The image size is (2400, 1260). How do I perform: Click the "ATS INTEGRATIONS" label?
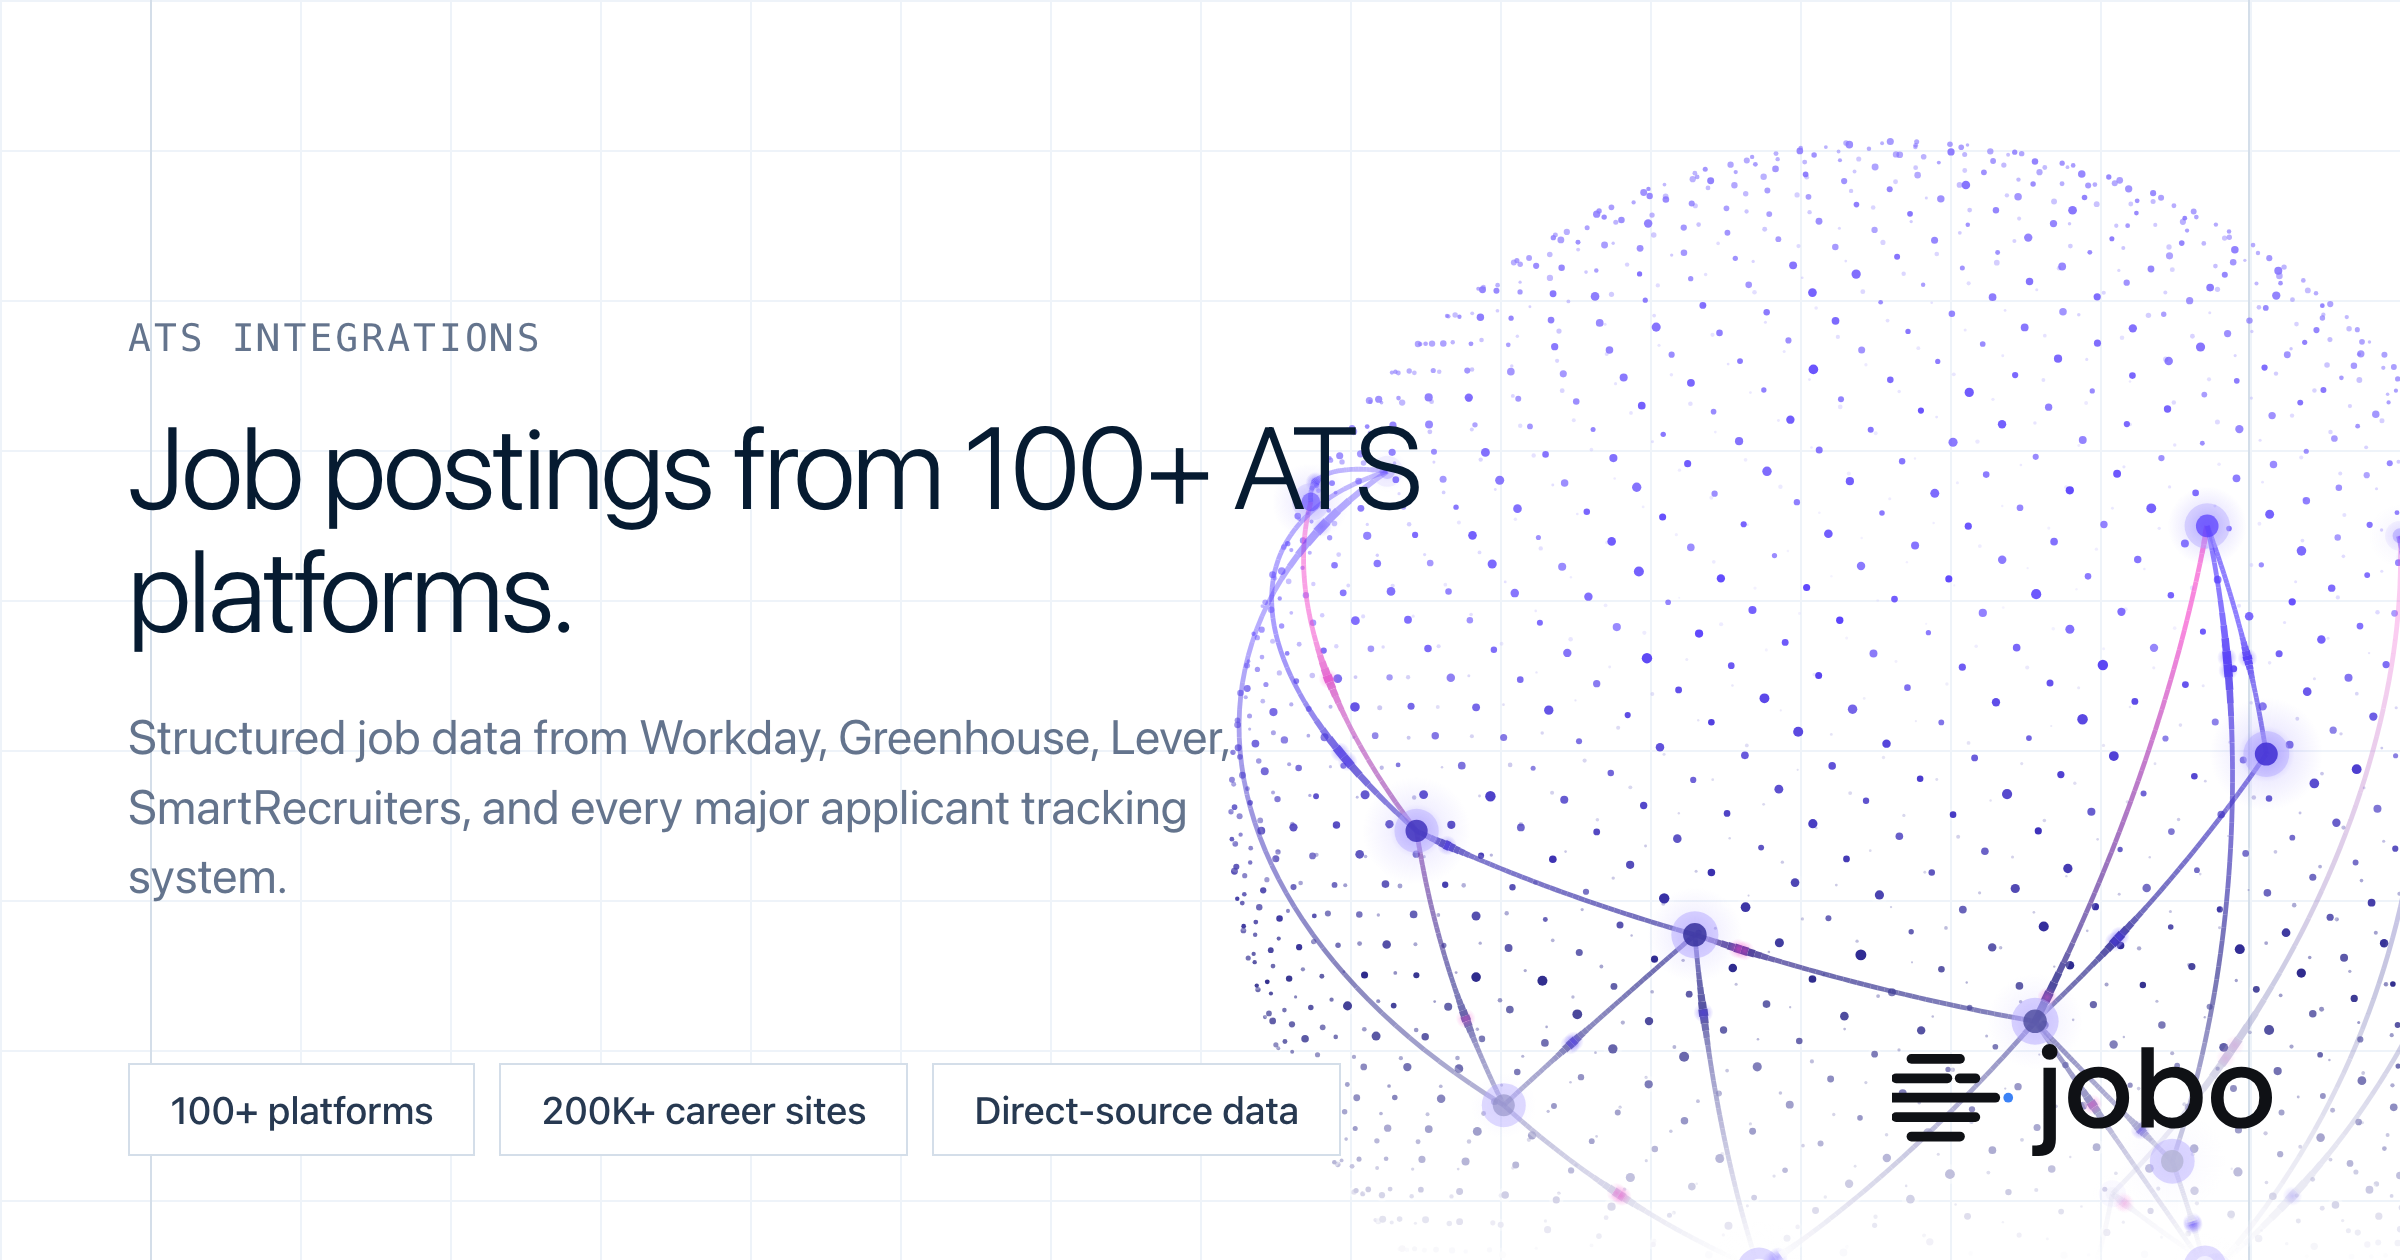click(x=334, y=338)
